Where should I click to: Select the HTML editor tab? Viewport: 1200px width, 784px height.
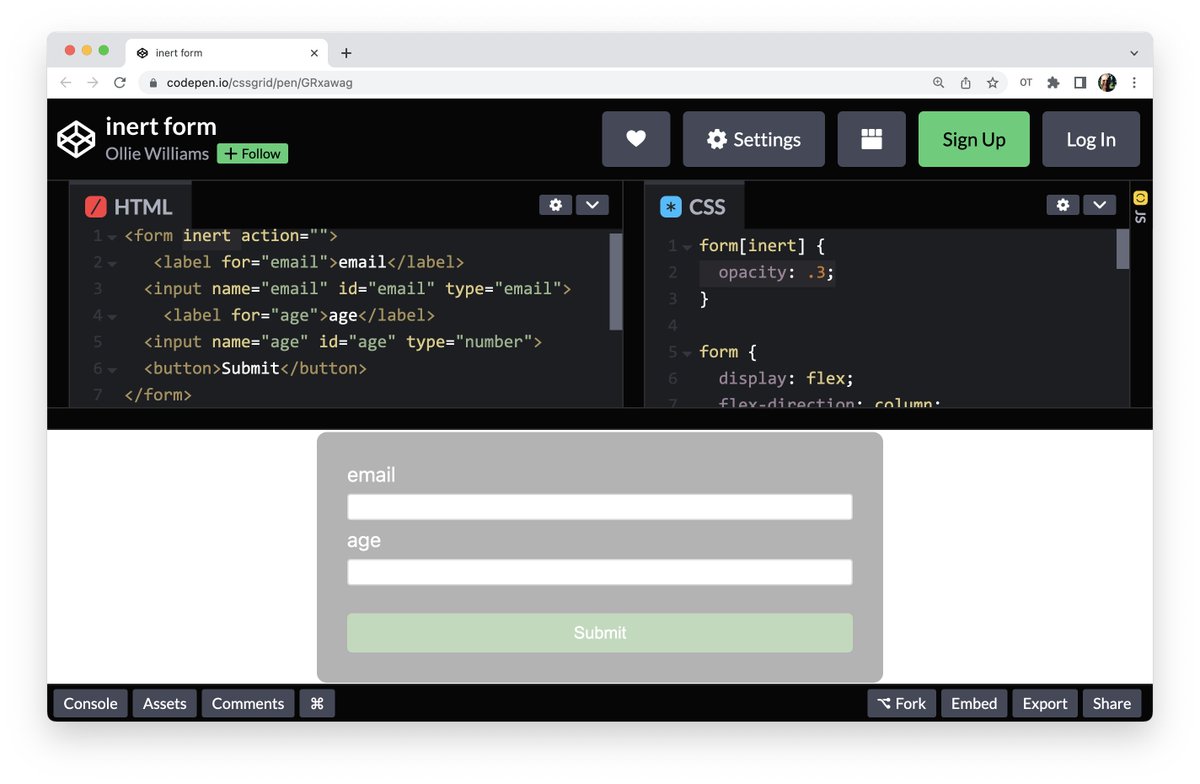130,207
